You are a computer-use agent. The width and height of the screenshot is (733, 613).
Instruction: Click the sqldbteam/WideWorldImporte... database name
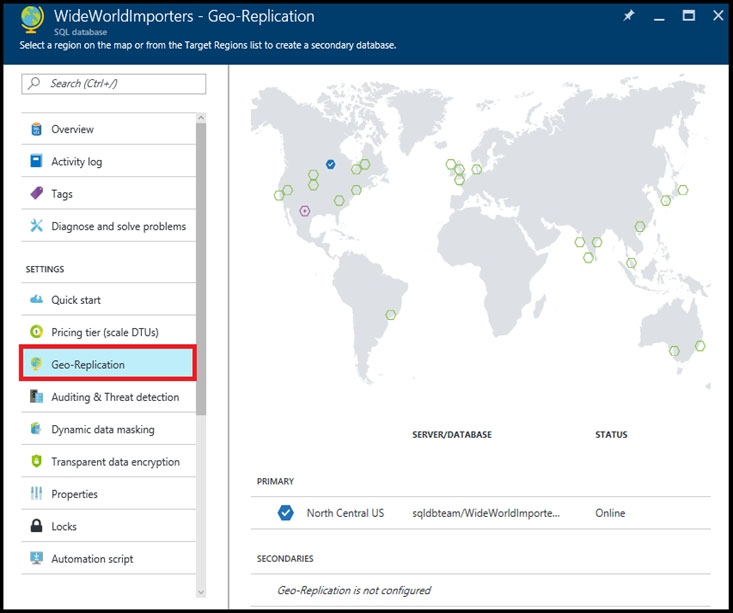(486, 513)
